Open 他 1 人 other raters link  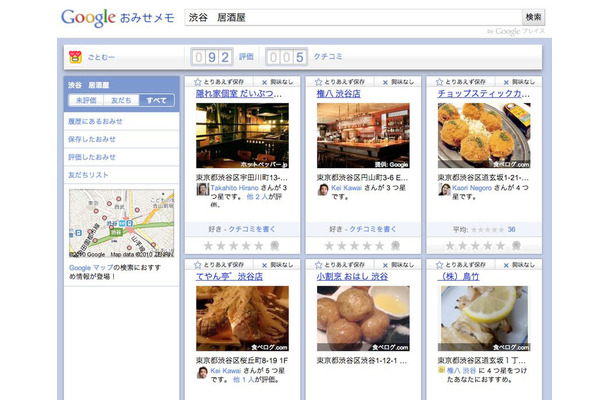point(243,379)
